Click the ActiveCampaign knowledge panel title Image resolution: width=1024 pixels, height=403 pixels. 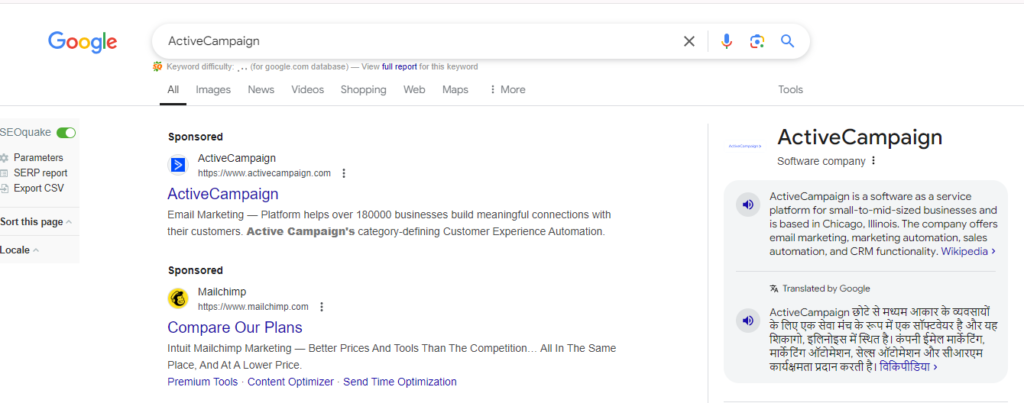click(x=860, y=138)
